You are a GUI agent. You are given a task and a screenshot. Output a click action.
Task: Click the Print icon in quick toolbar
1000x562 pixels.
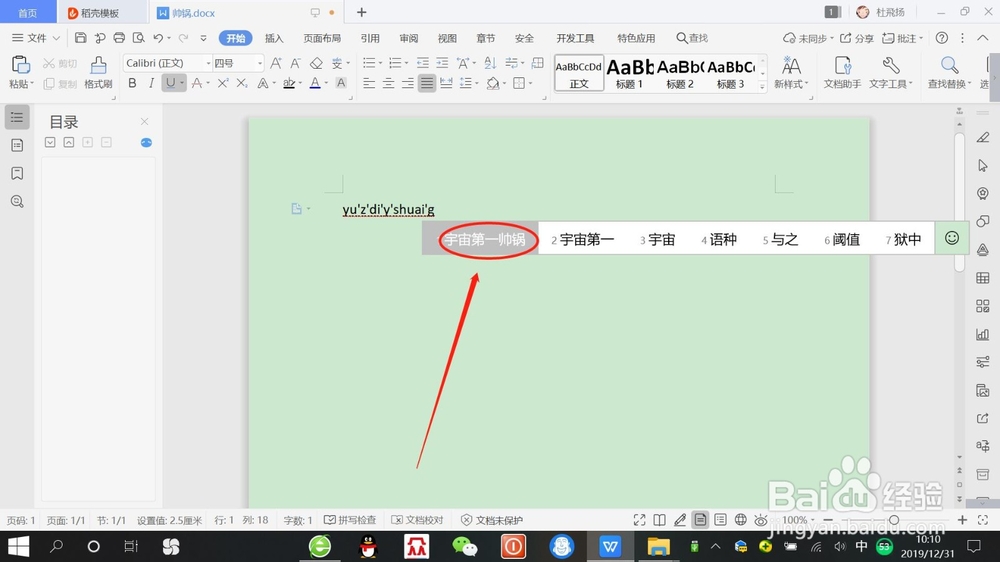(119, 38)
